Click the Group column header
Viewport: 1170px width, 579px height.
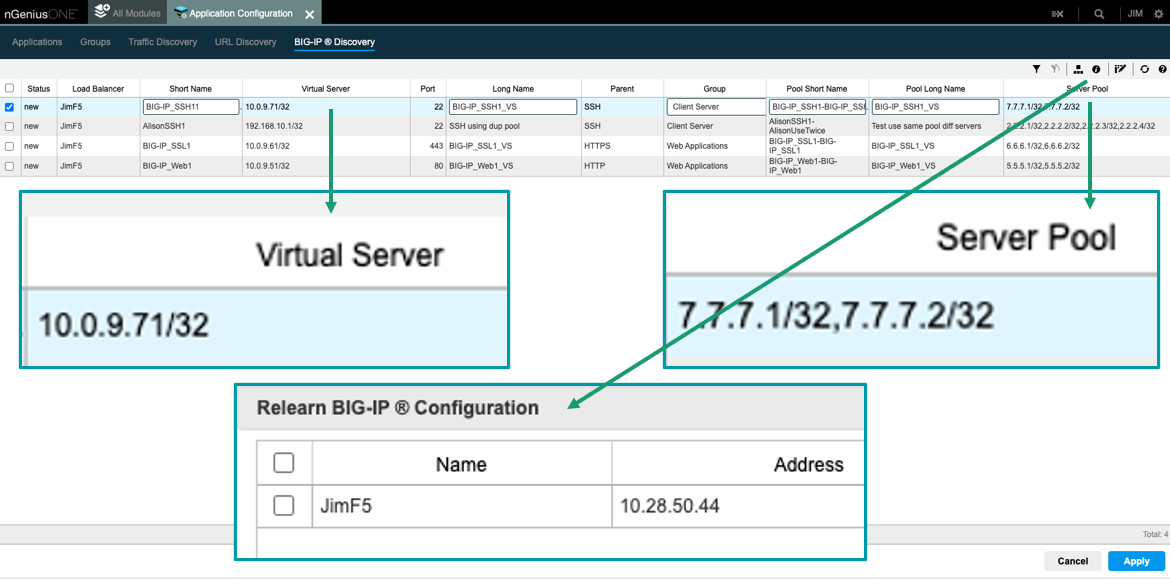714,88
